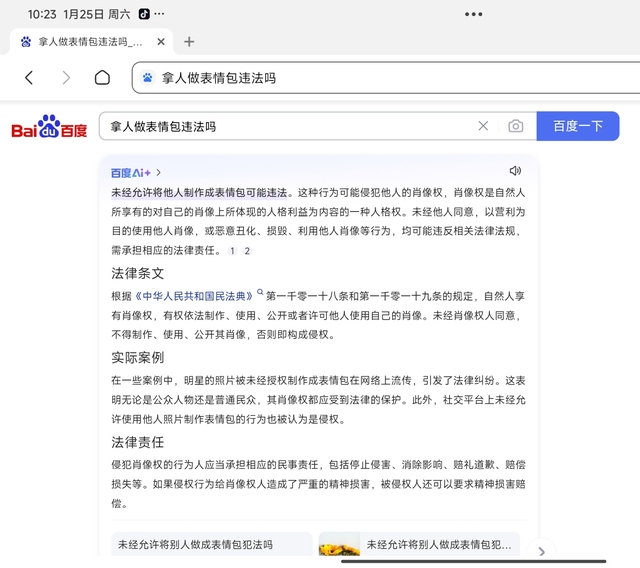Show more related cards with right chevron

coord(541,551)
